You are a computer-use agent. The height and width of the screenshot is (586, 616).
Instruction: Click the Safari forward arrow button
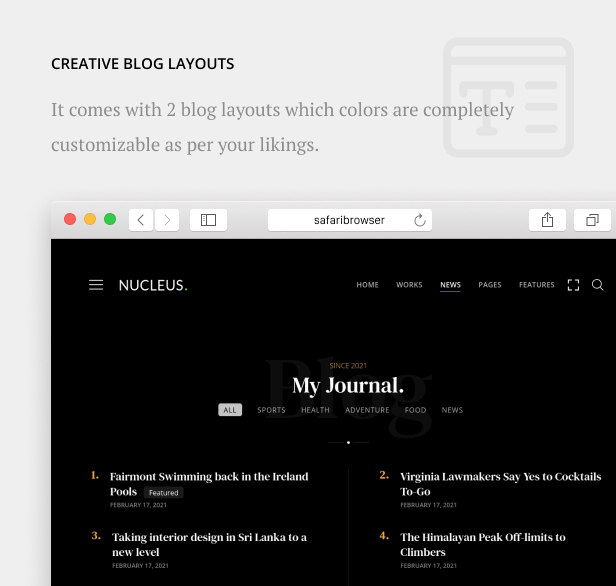click(167, 220)
